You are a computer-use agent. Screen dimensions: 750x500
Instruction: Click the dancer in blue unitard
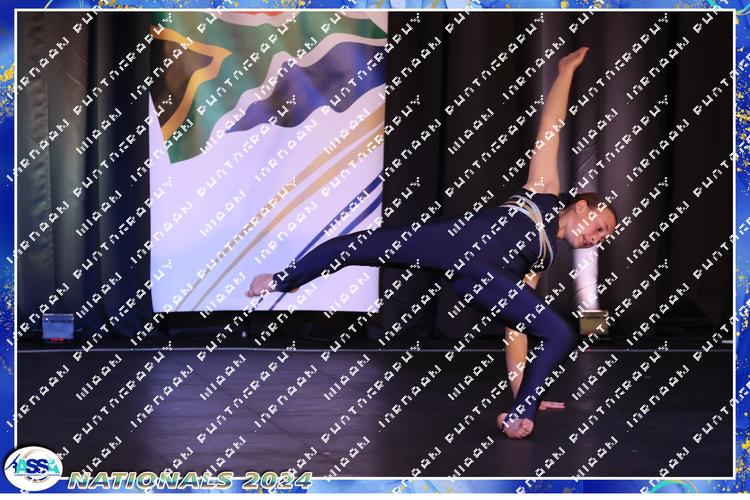431,243
